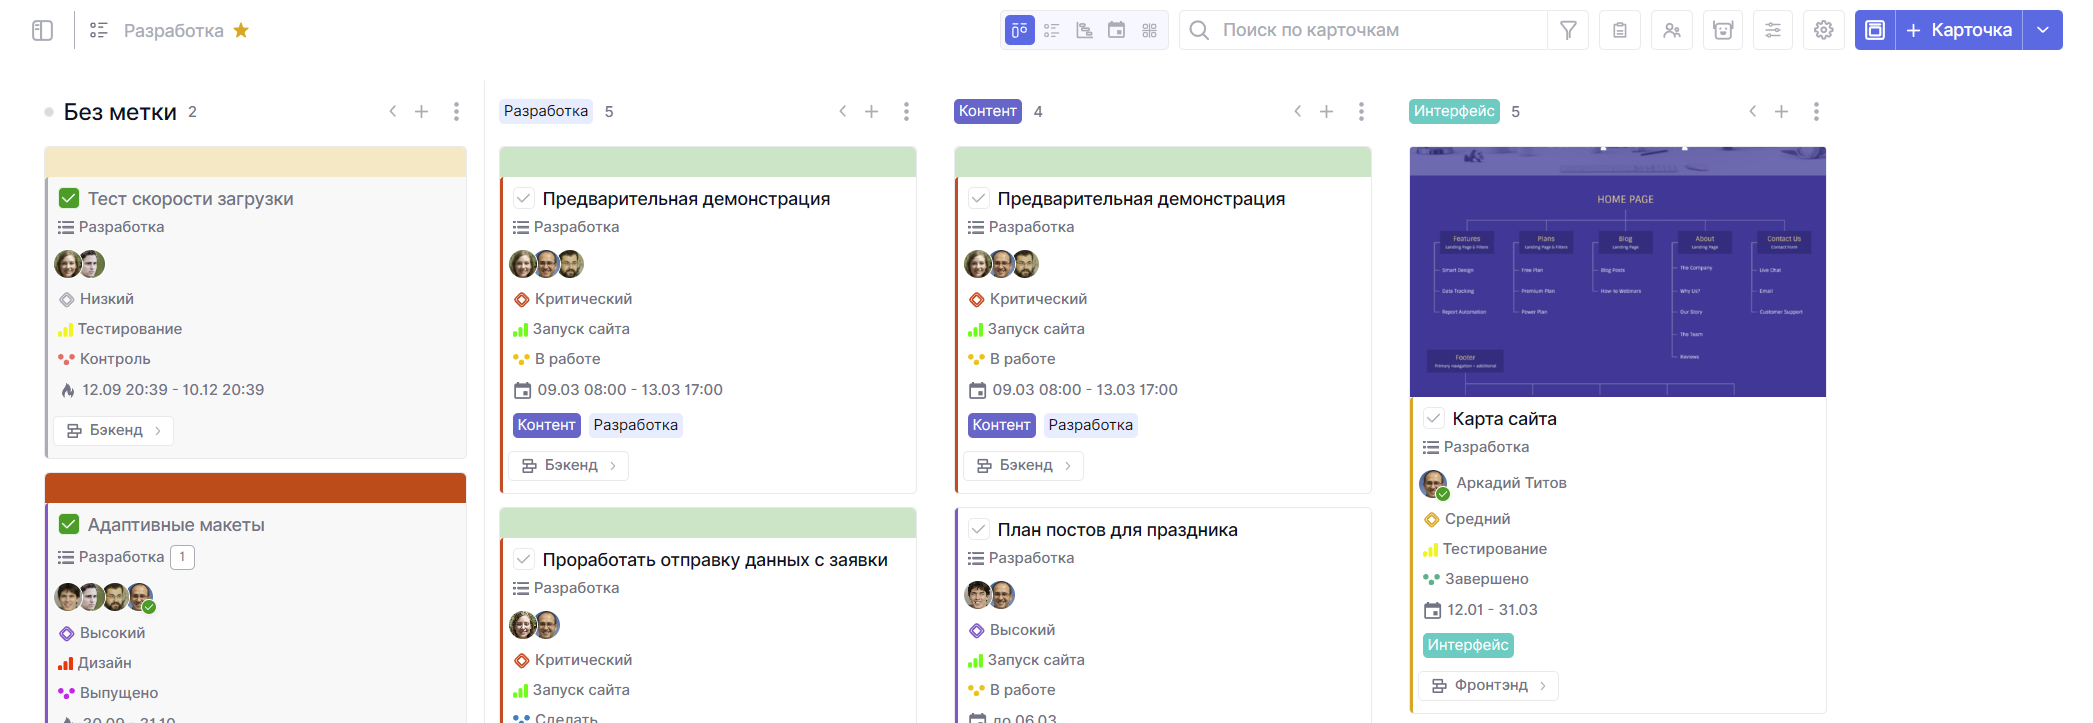2093x723 pixels.
Task: Toggle the left sidebar panel icon
Action: [x=42, y=31]
